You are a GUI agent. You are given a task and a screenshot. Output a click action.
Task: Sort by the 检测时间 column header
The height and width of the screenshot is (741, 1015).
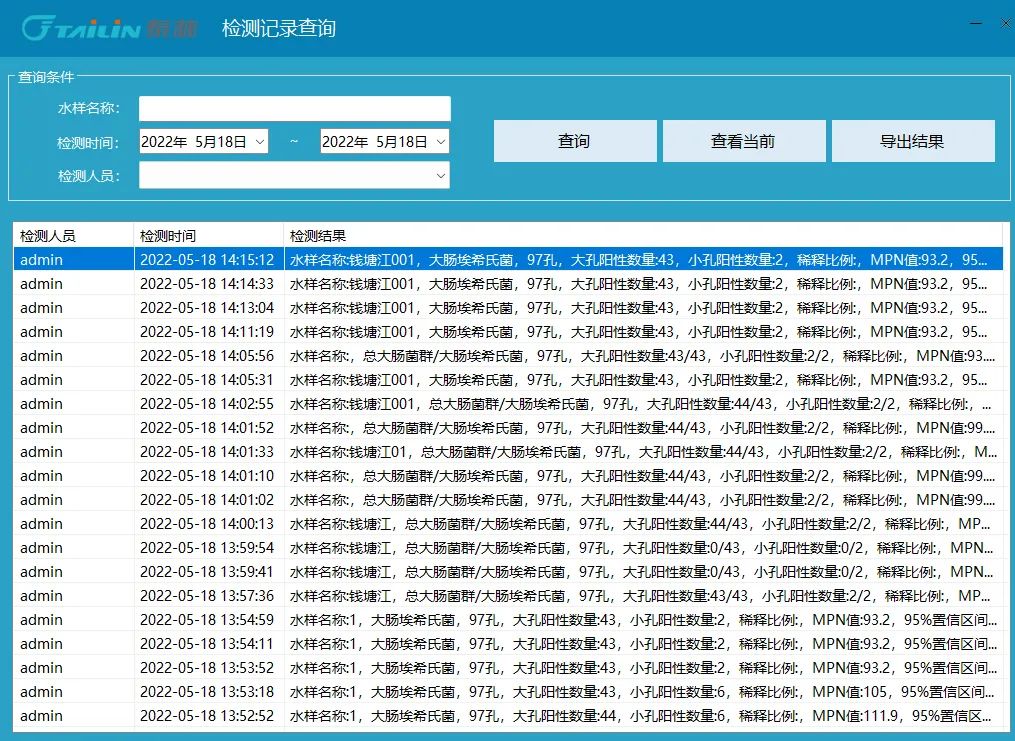(208, 236)
